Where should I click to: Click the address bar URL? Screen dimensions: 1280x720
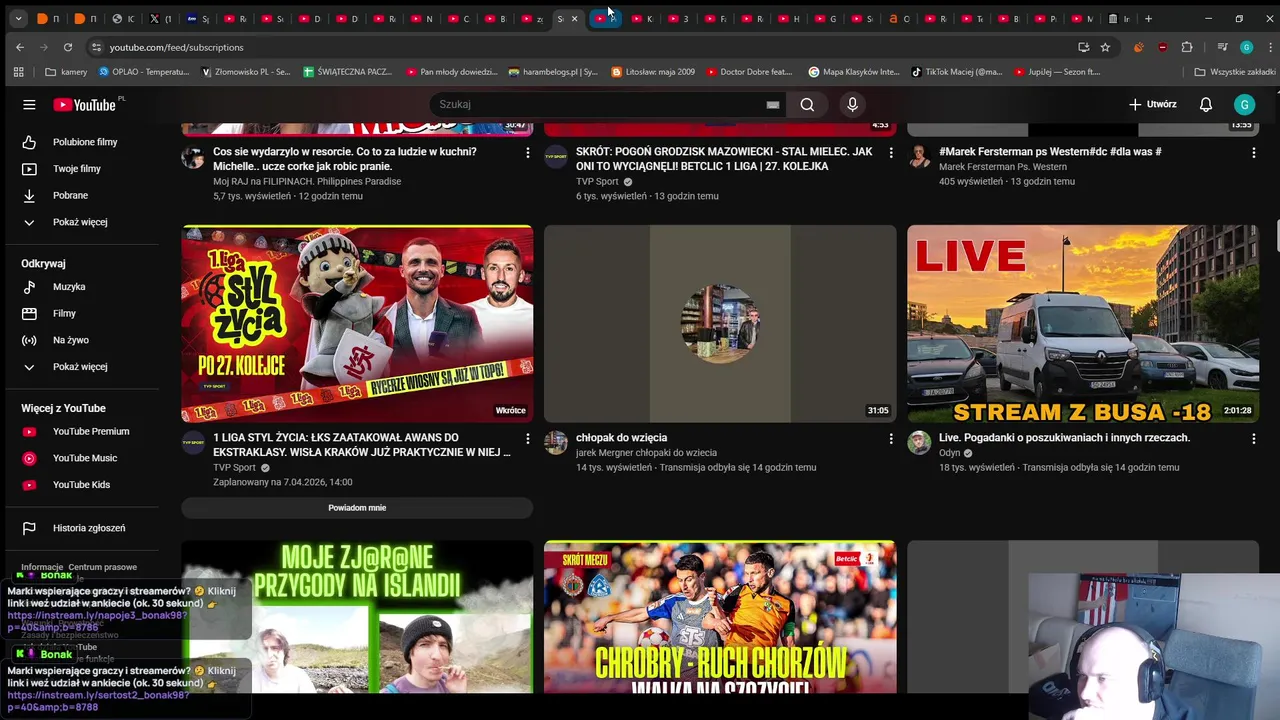coord(176,47)
